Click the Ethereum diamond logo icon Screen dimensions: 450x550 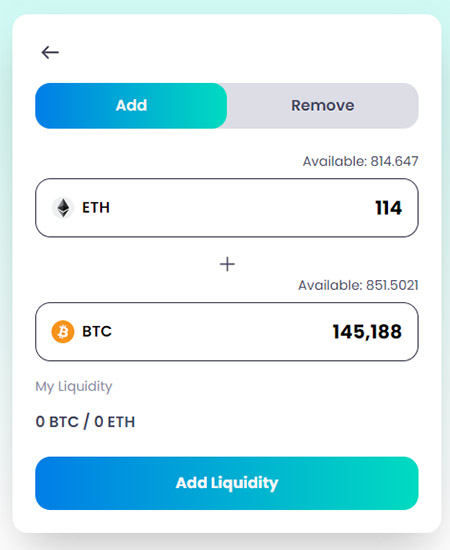(63, 208)
